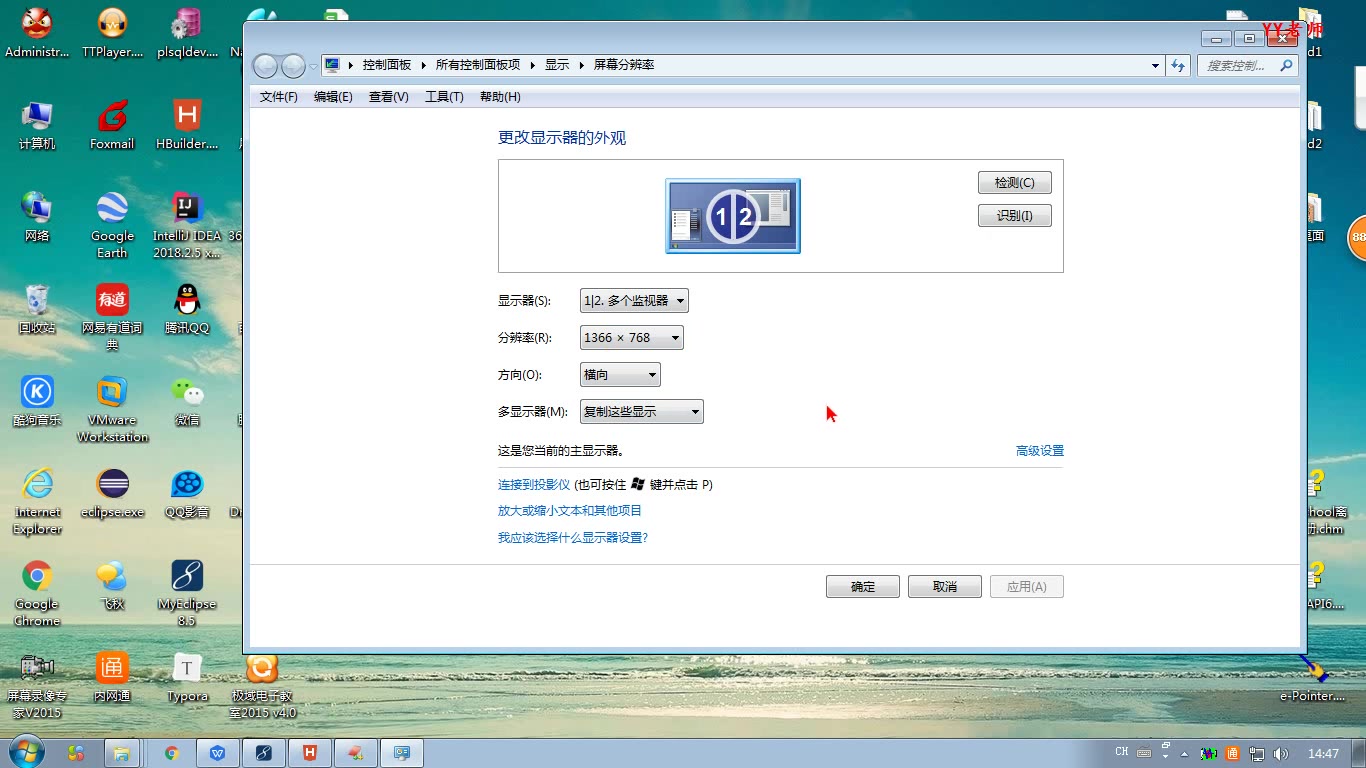The width and height of the screenshot is (1366, 768).
Task: Navigate to 控制面板 via the breadcrumb
Action: pyautogui.click(x=388, y=64)
